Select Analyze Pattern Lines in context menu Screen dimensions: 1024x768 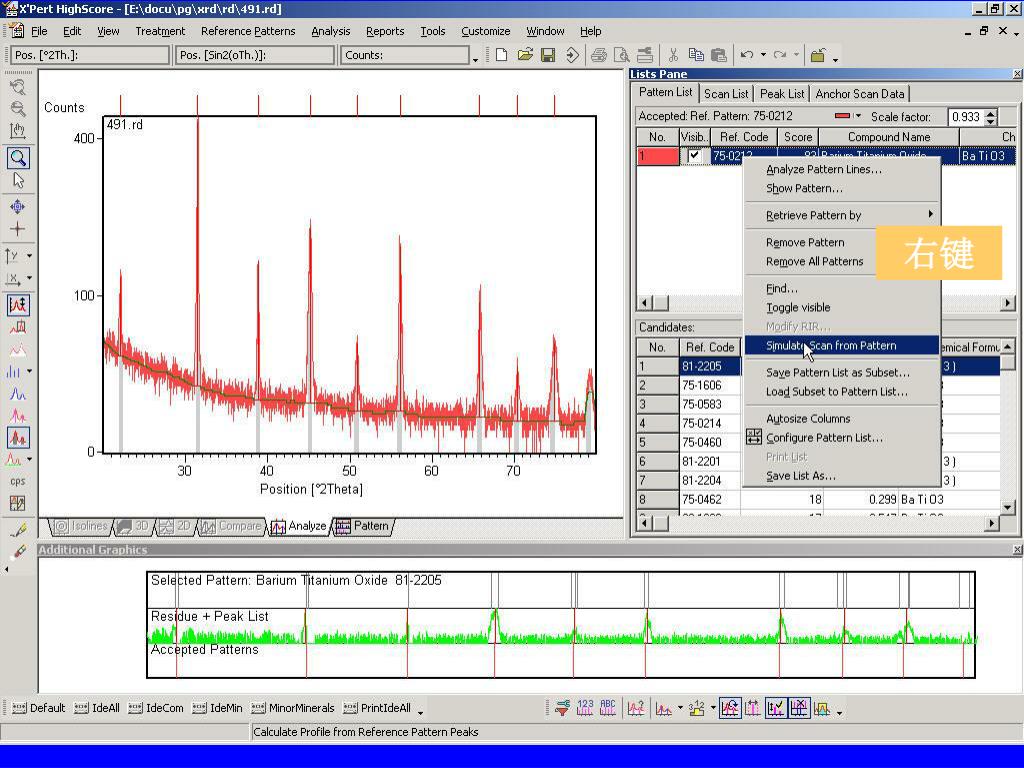tap(824, 169)
